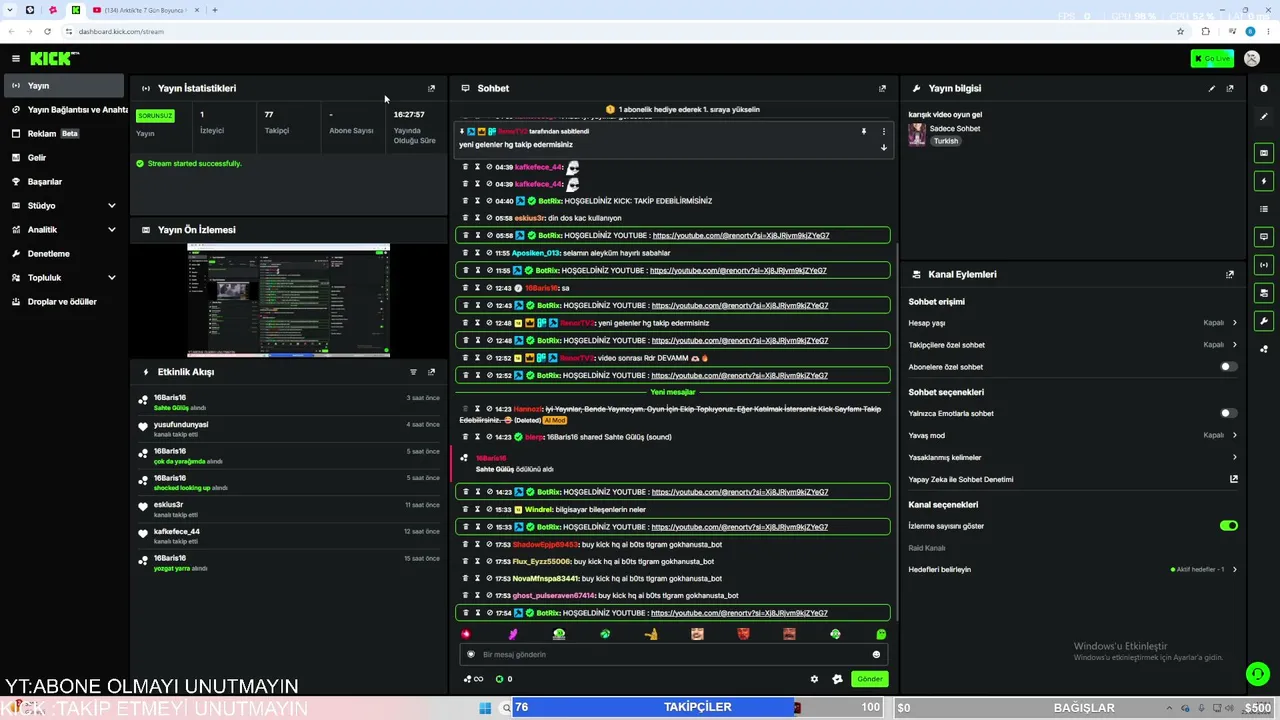Click the Kick logo
Viewport: 1280px width, 720px height.
[54, 59]
